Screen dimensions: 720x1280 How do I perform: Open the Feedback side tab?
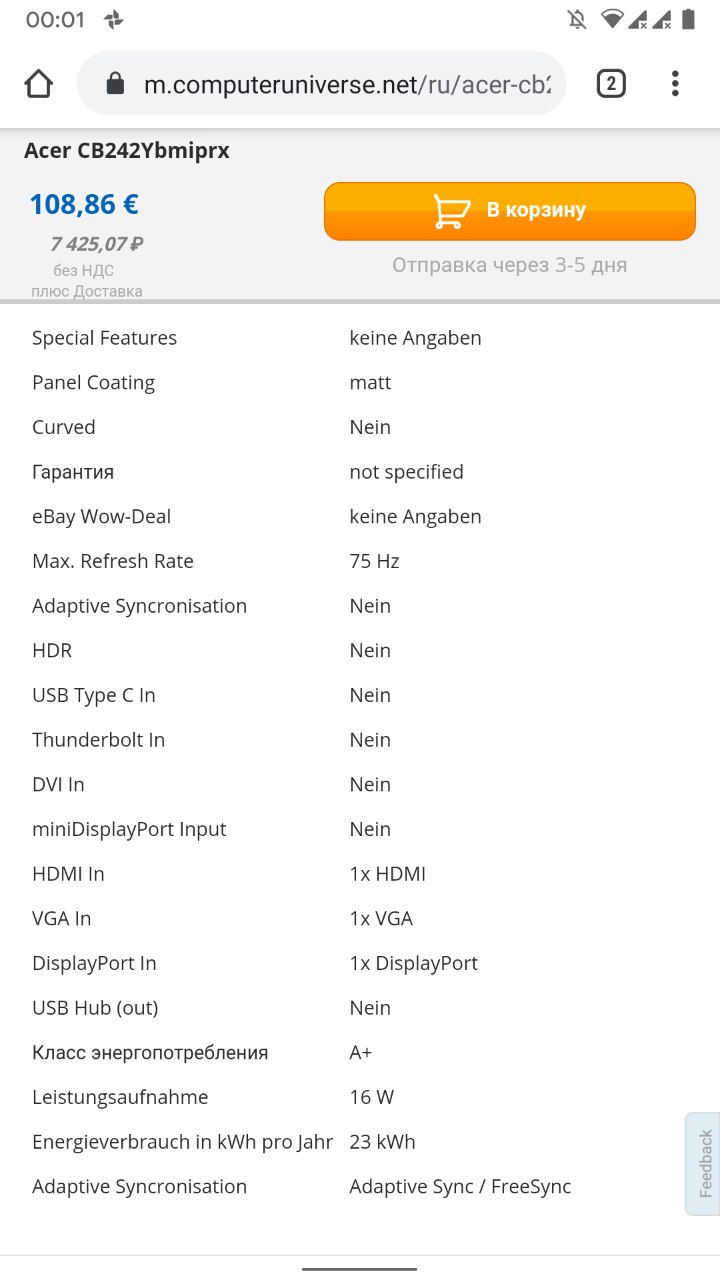click(703, 1163)
